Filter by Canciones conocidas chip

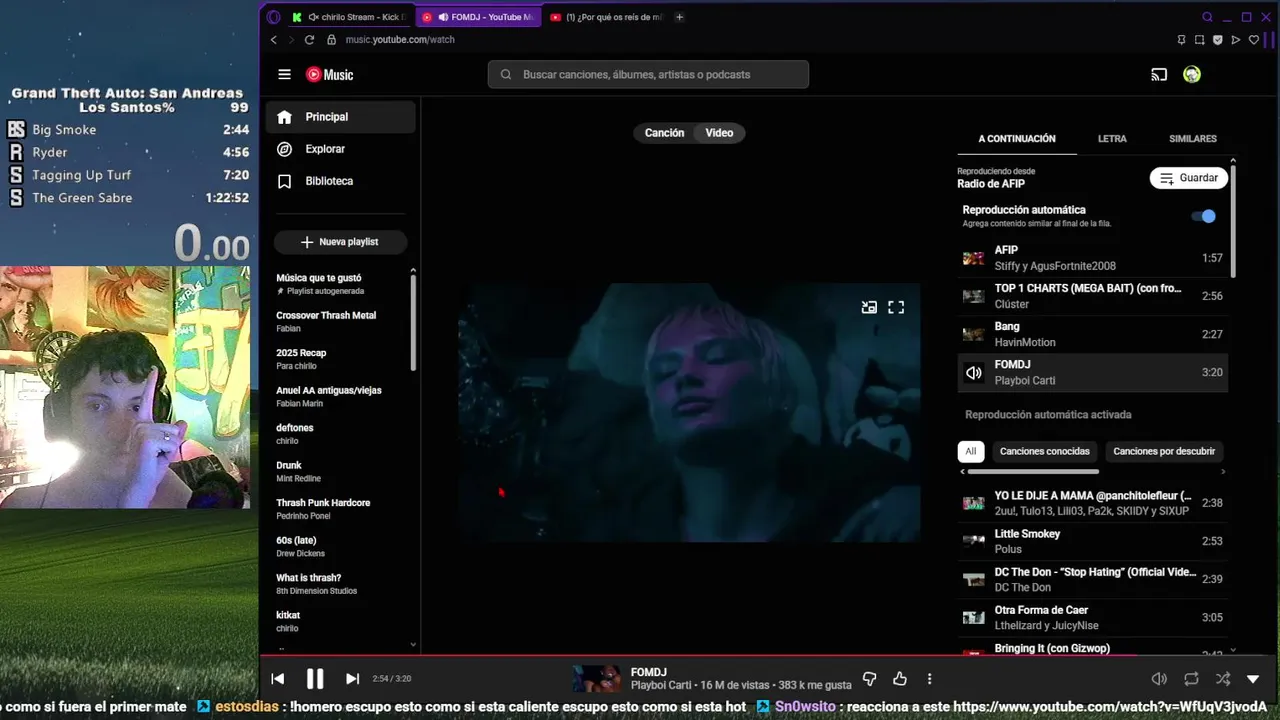[x=1044, y=451]
